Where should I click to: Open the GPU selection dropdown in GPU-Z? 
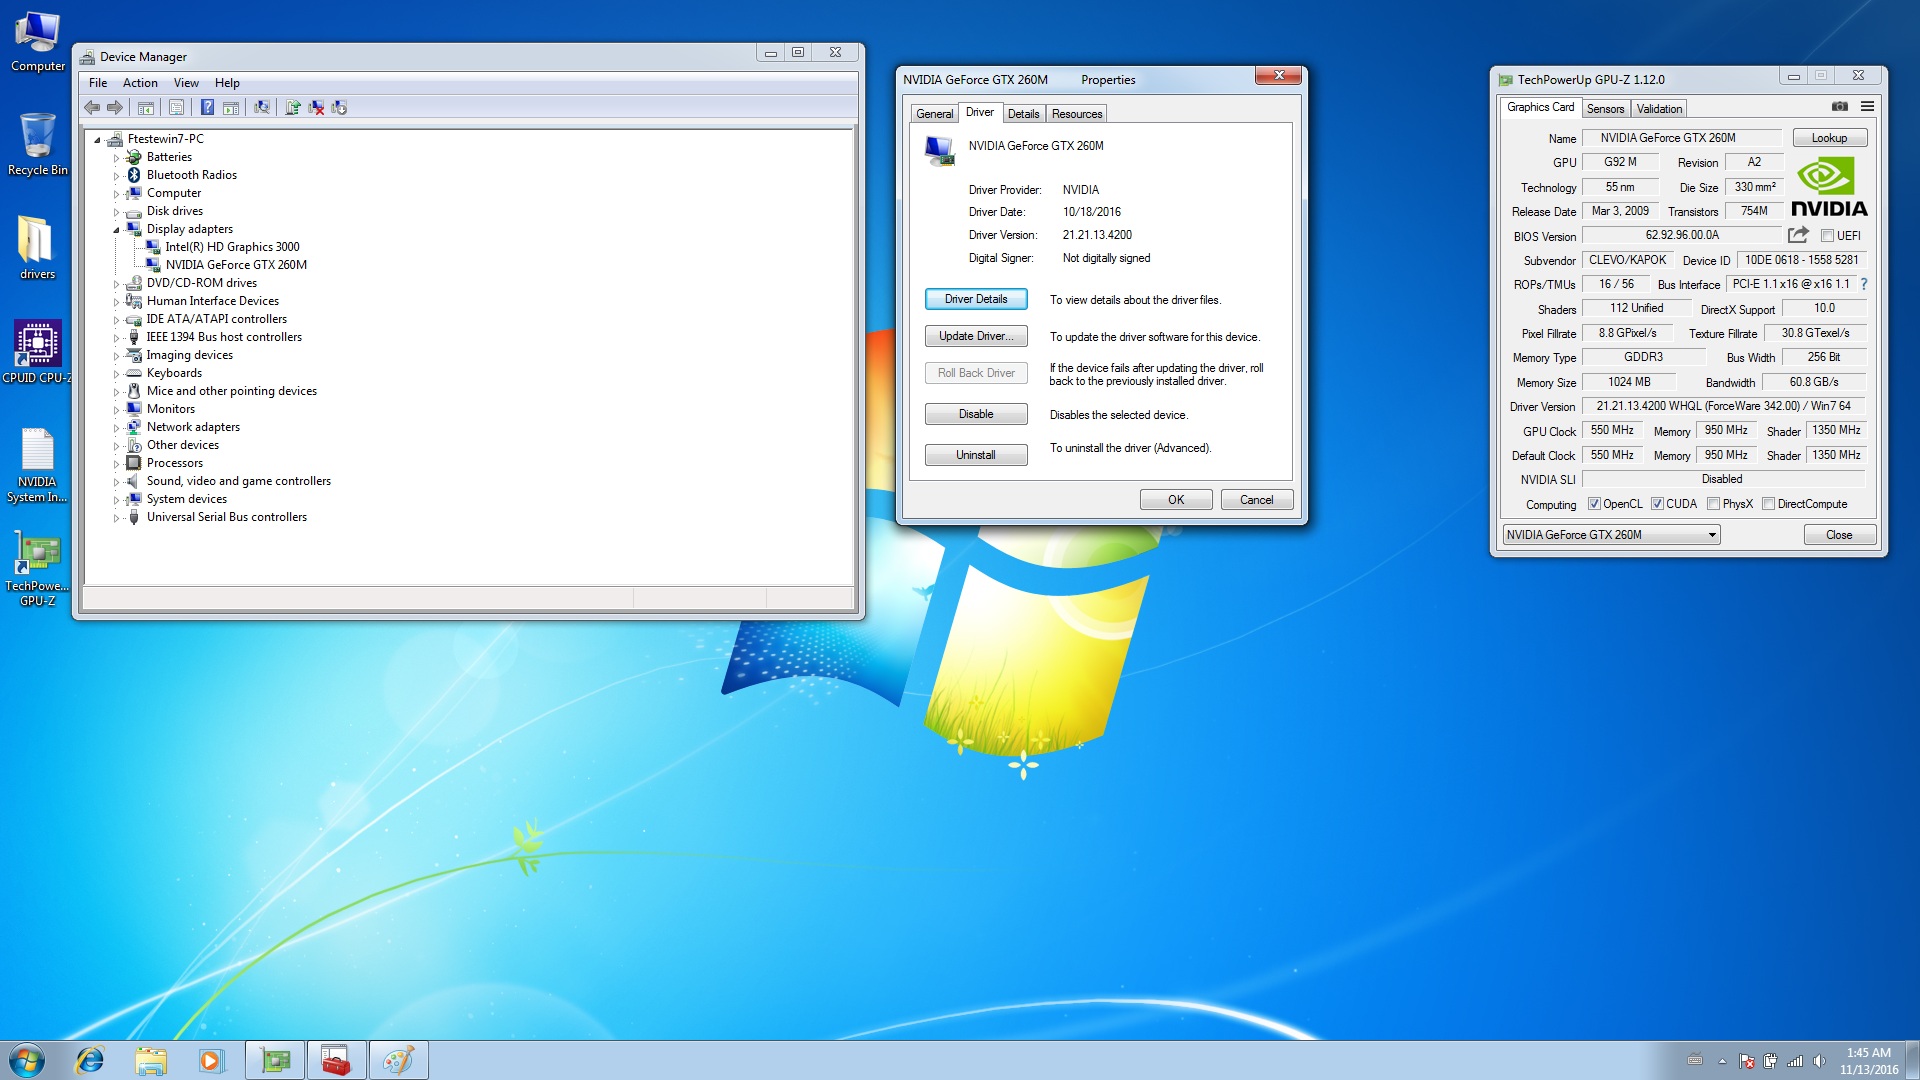tap(1611, 535)
